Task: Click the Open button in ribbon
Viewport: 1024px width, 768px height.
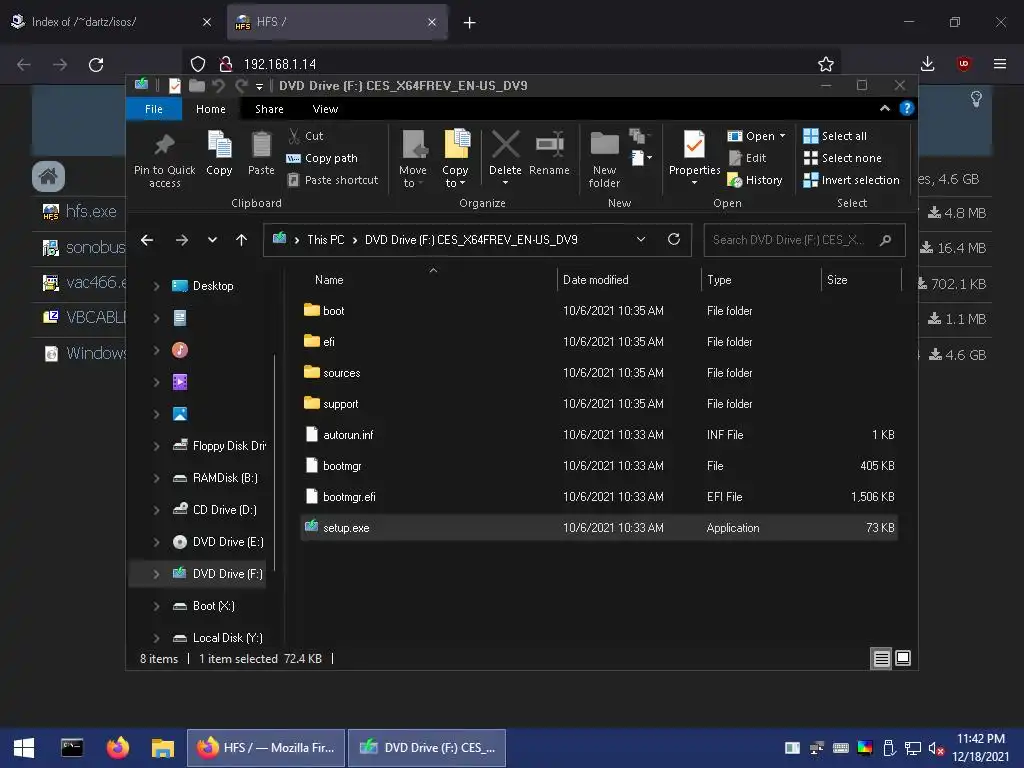Action: click(x=751, y=136)
